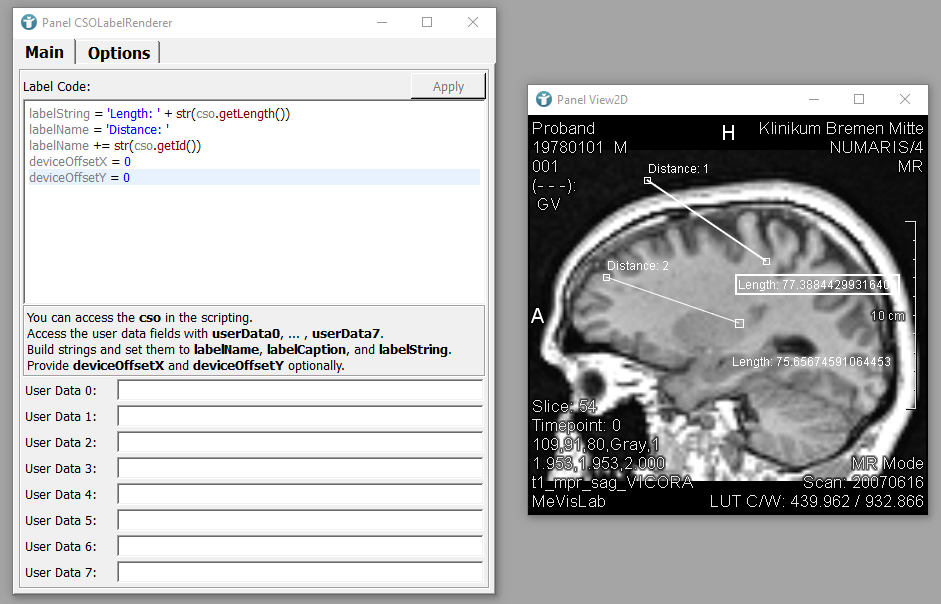Switch to the Options tab
Image resolution: width=941 pixels, height=604 pixels.
click(118, 53)
